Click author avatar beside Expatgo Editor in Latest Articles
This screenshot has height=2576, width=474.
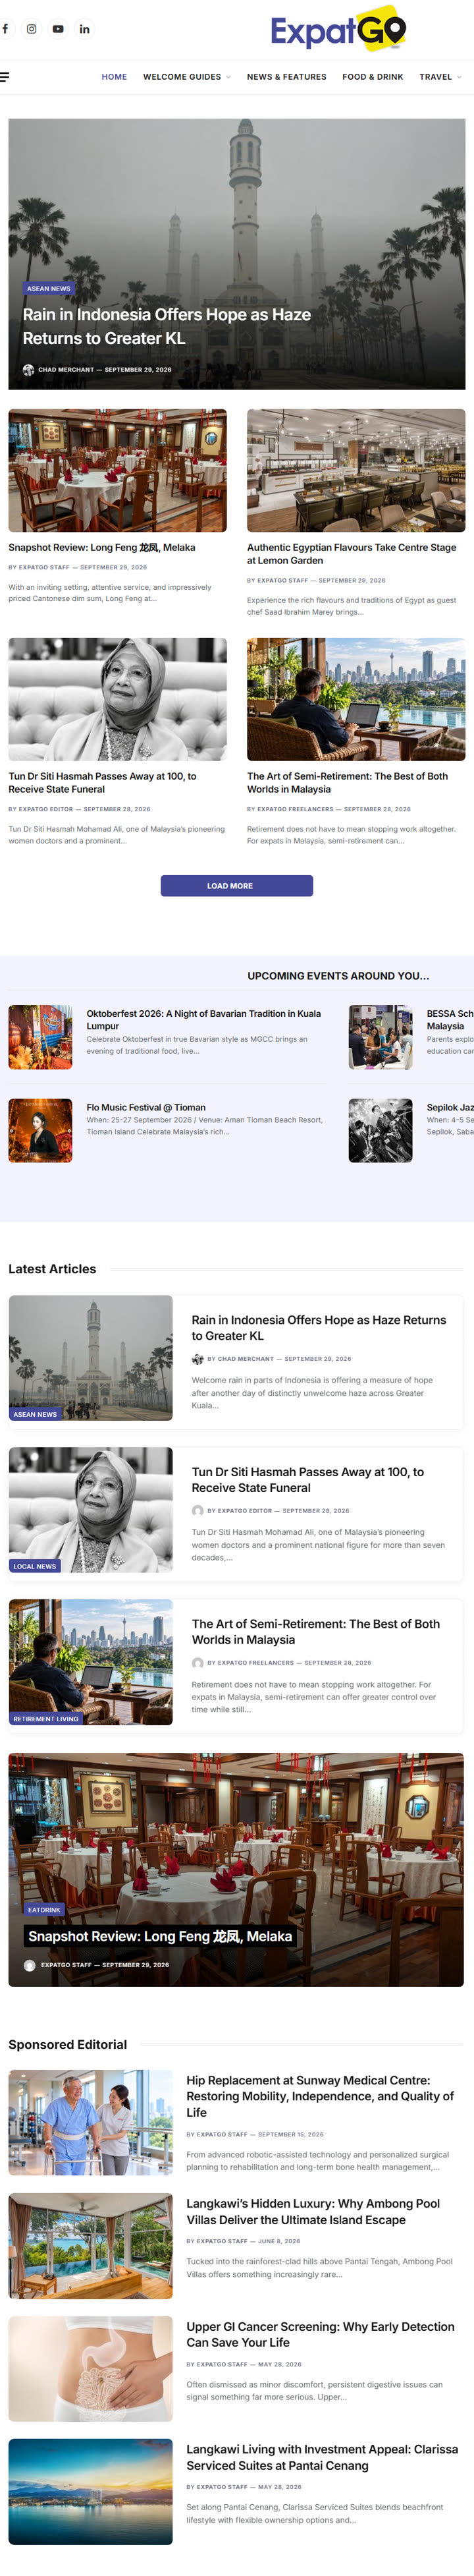[x=198, y=1510]
